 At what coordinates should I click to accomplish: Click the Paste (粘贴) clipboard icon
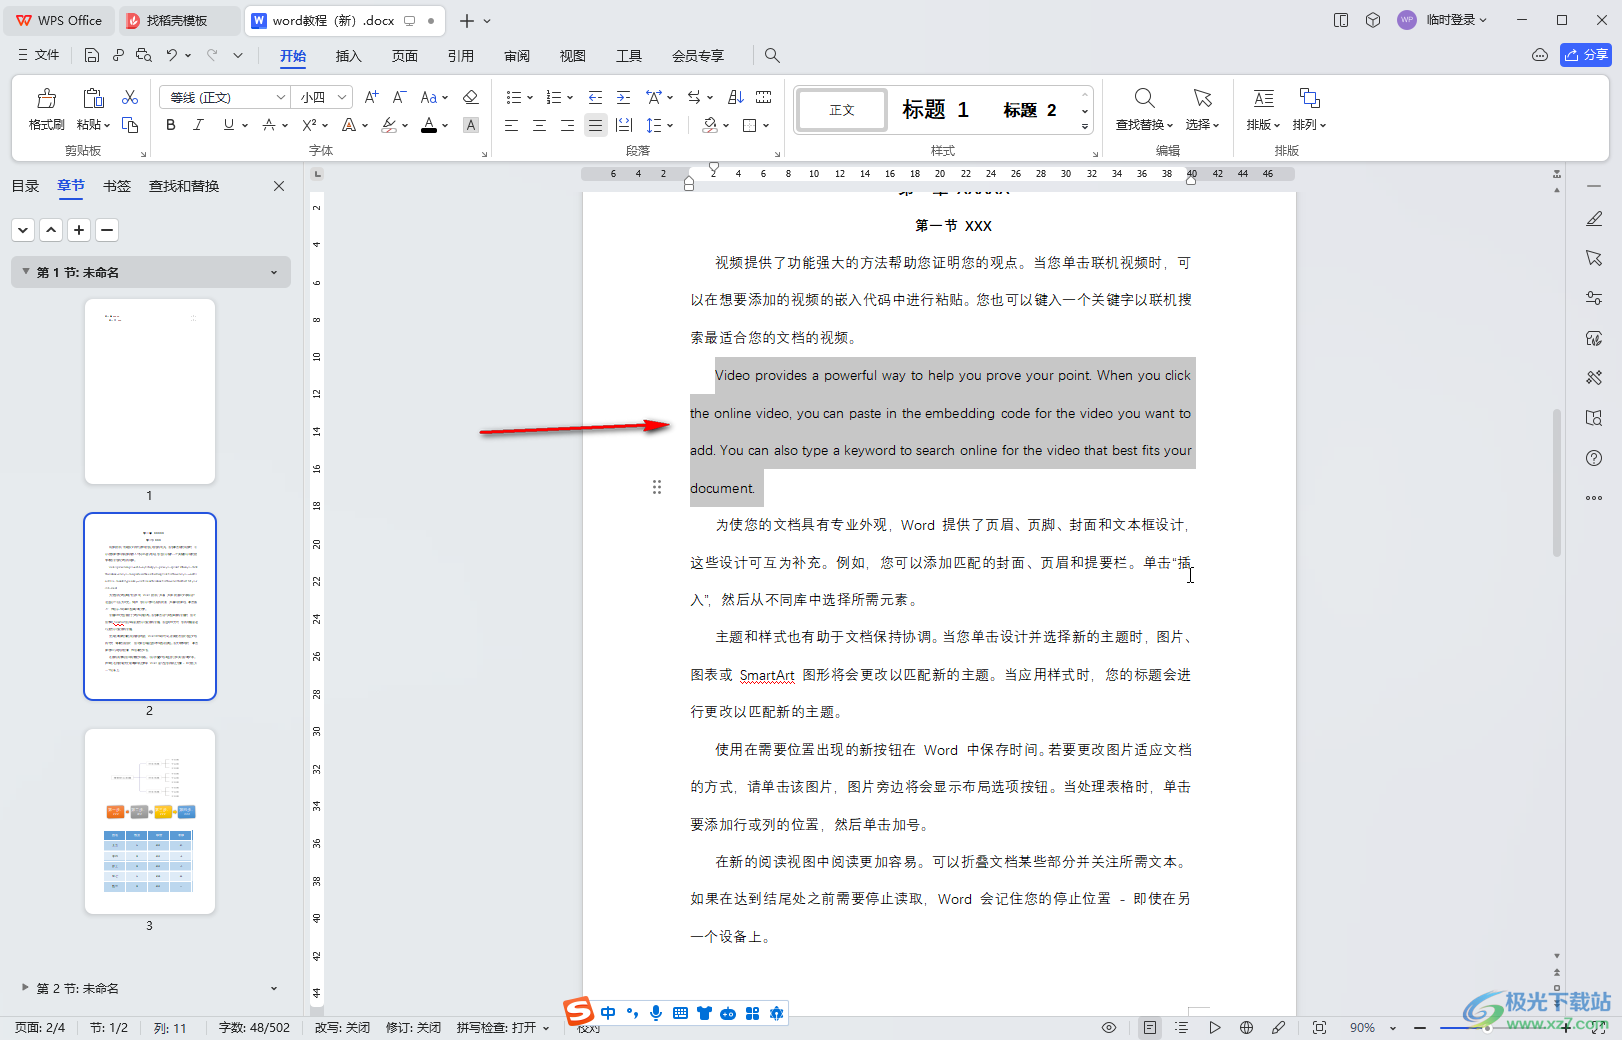pyautogui.click(x=93, y=98)
